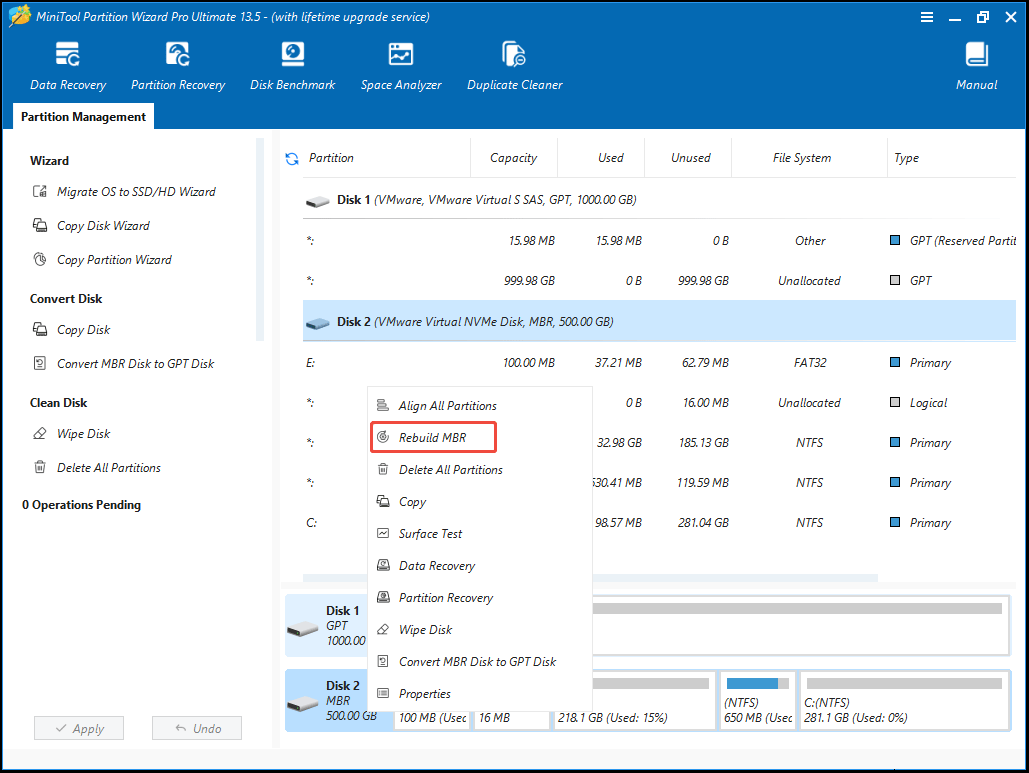Image resolution: width=1029 pixels, height=773 pixels.
Task: Open the Manual
Action: pos(975,65)
